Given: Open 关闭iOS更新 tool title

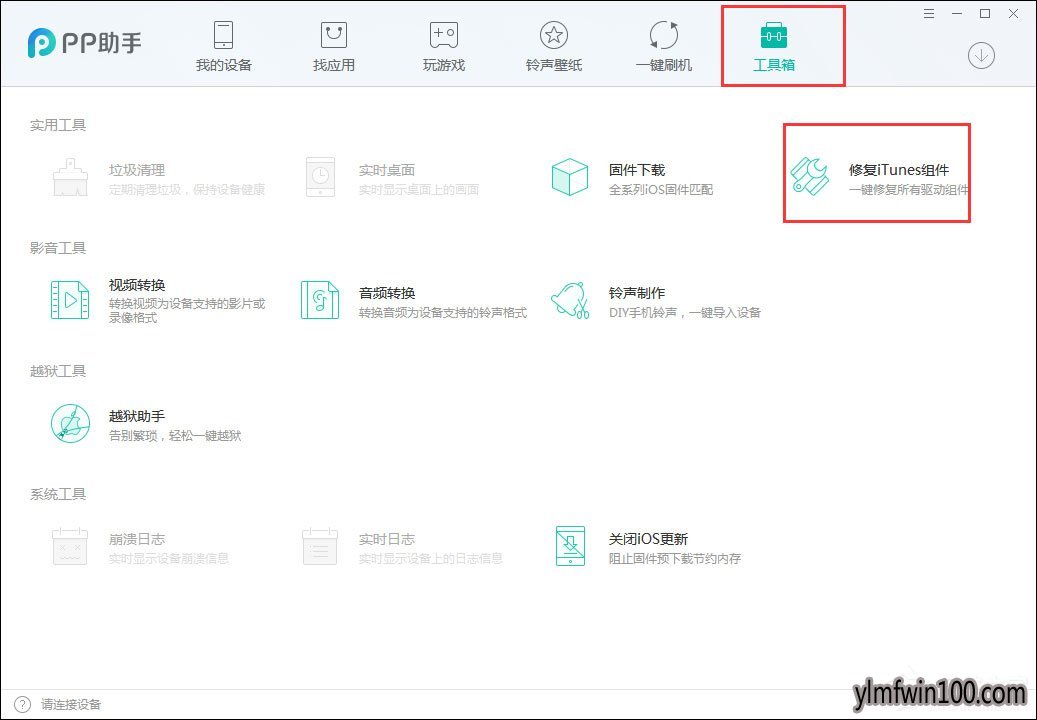Looking at the screenshot, I should click(648, 539).
